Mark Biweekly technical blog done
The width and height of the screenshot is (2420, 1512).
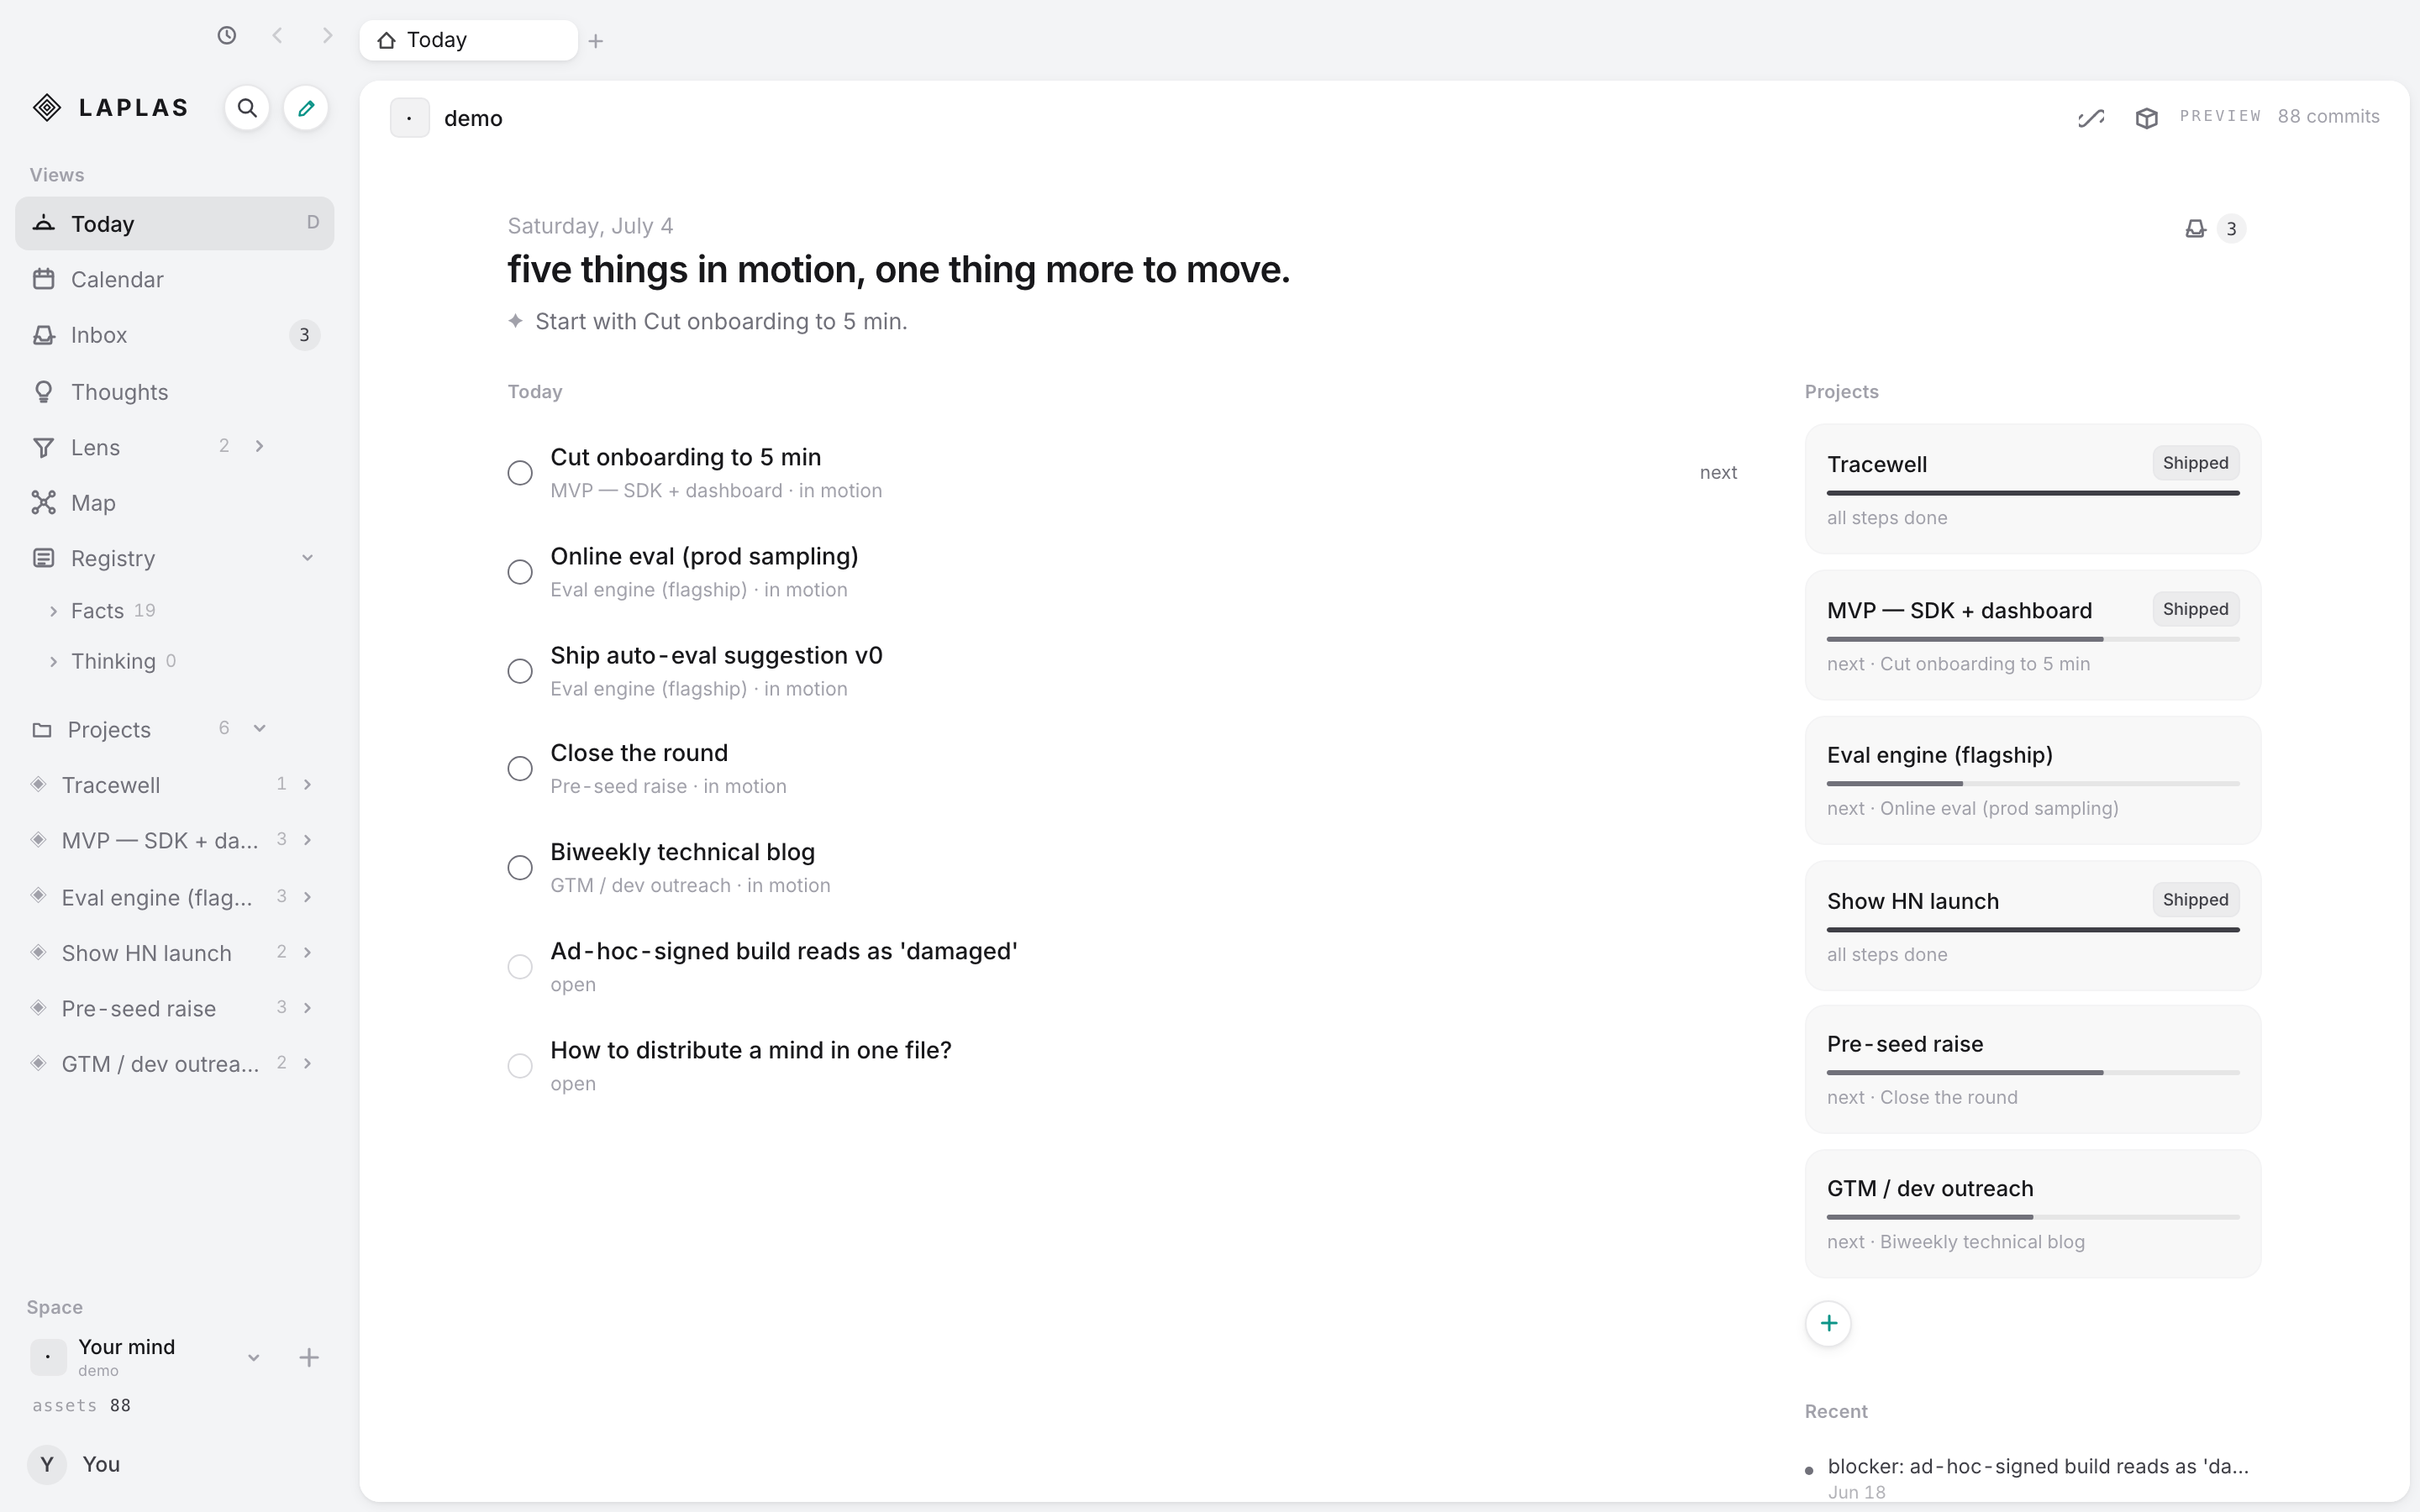pyautogui.click(x=520, y=868)
